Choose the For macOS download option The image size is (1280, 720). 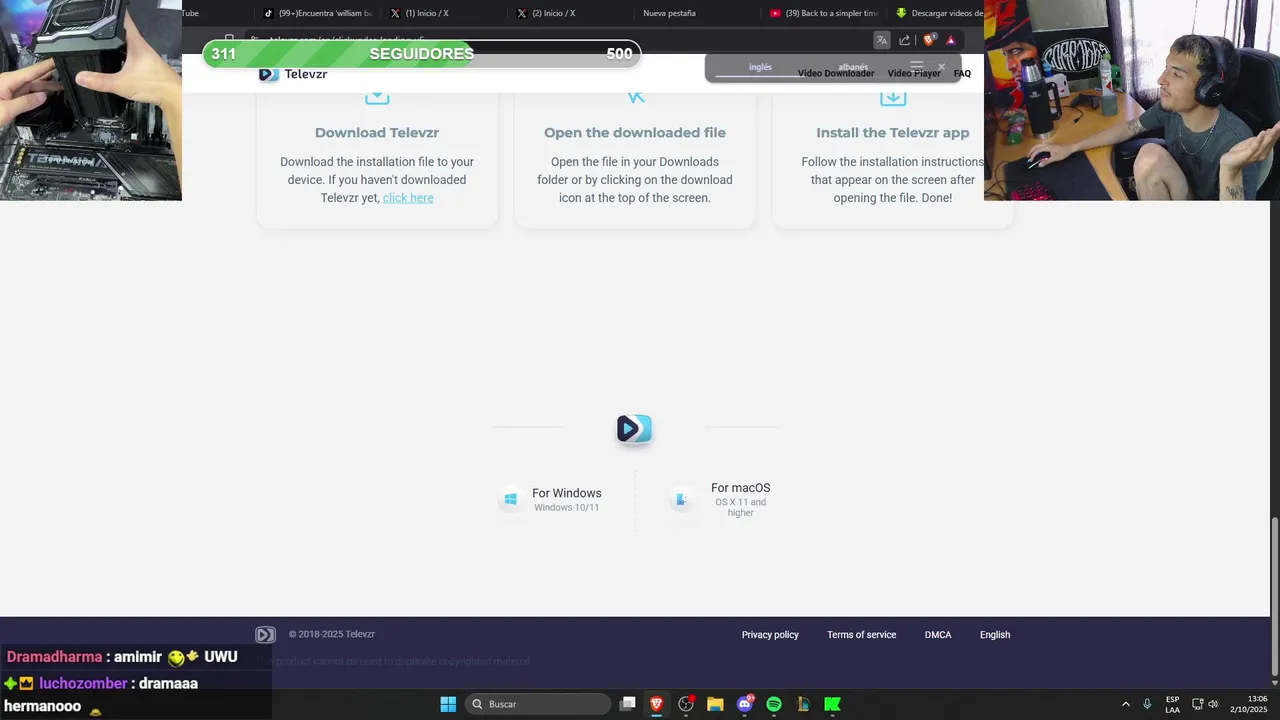pos(740,499)
